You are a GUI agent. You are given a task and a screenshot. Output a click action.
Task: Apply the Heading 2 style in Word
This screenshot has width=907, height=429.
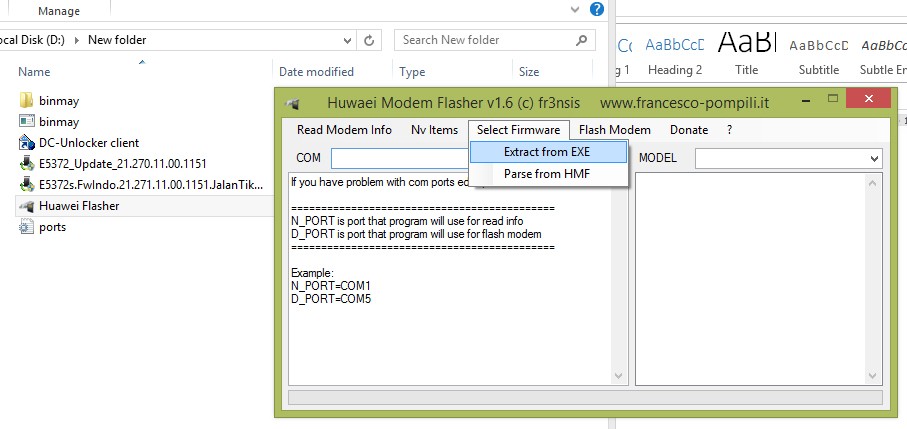[x=675, y=56]
